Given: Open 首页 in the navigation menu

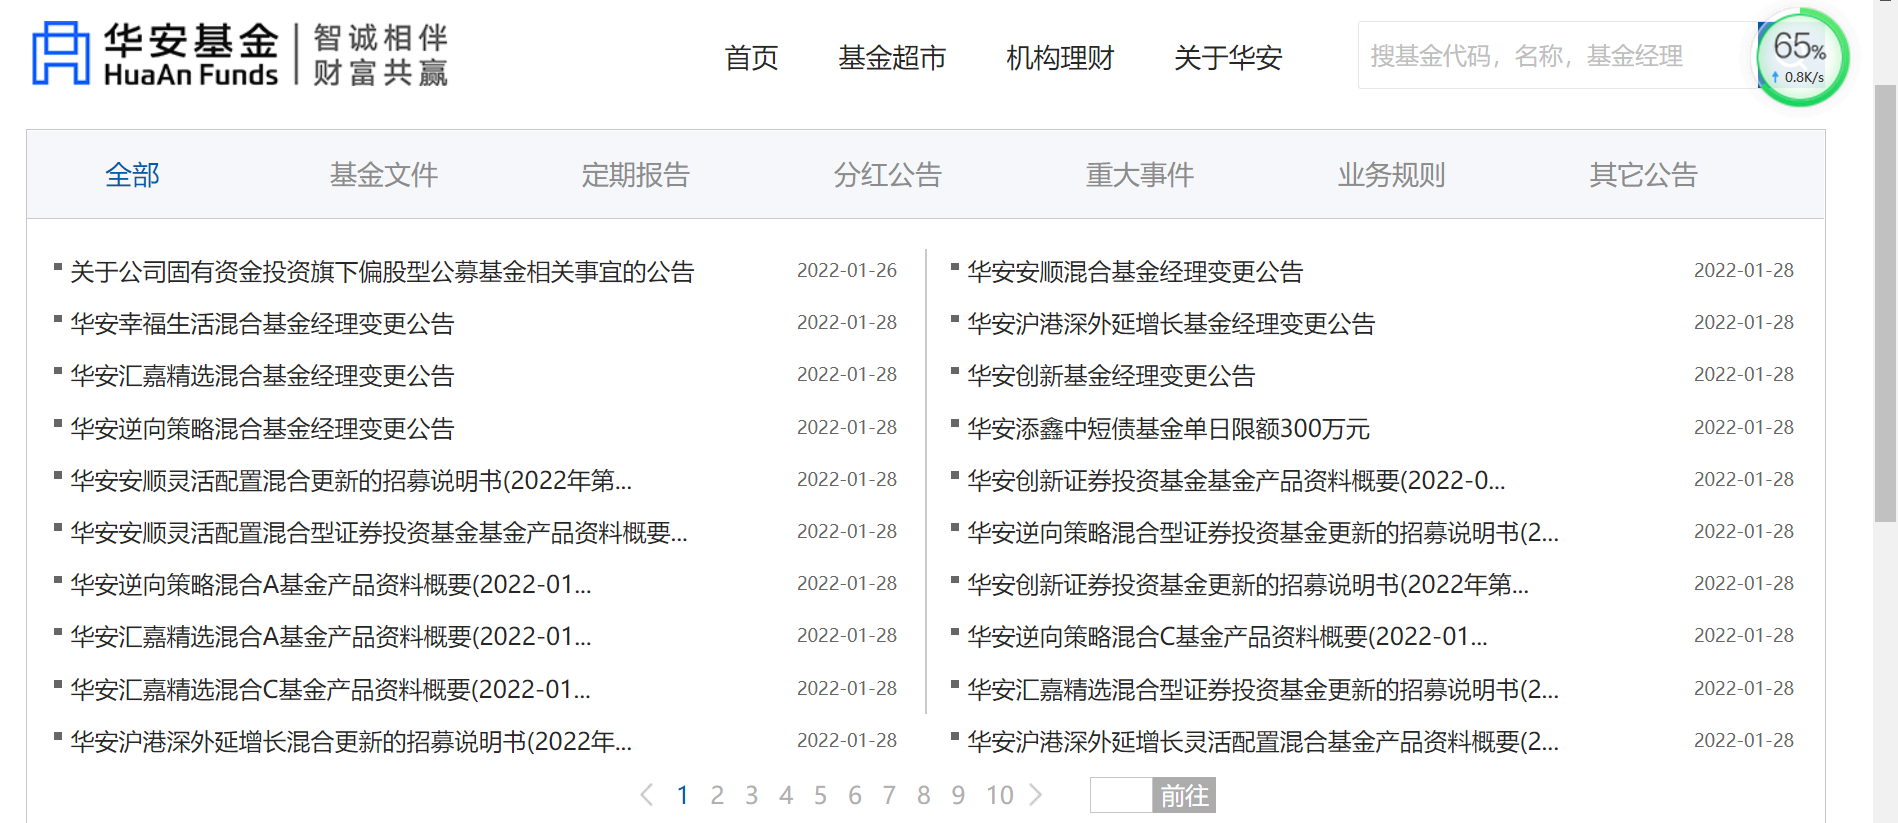Looking at the screenshot, I should 751,58.
